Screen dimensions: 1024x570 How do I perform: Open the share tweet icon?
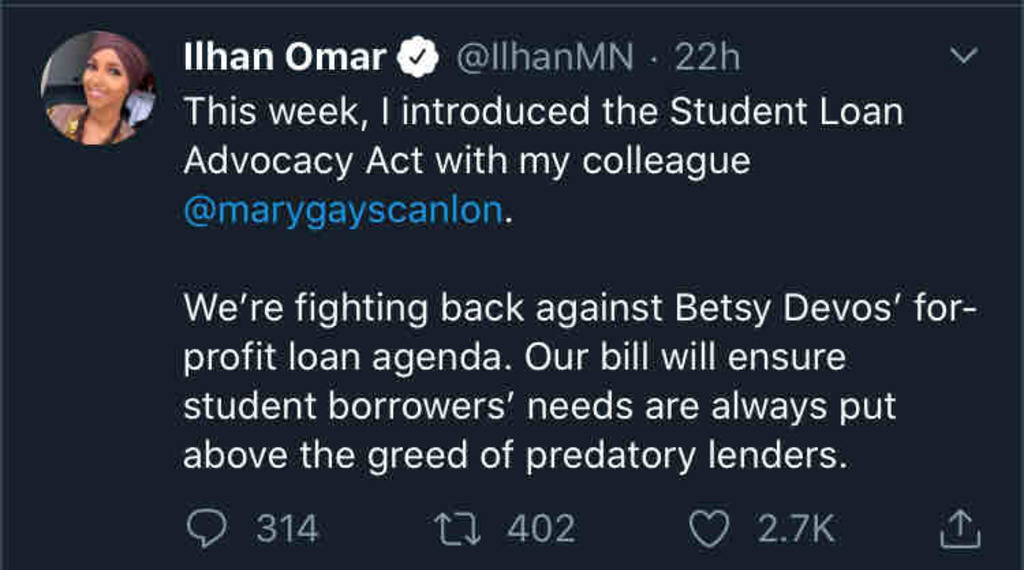(x=957, y=528)
